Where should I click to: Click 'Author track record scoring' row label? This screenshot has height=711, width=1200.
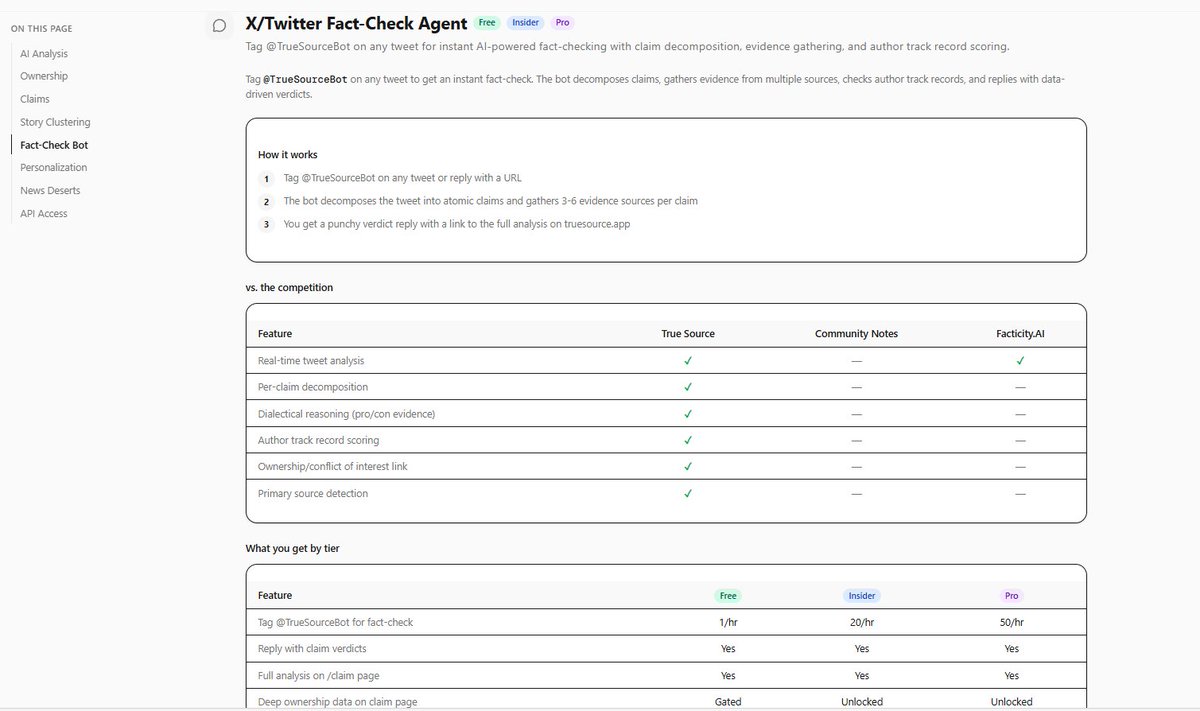(x=318, y=440)
